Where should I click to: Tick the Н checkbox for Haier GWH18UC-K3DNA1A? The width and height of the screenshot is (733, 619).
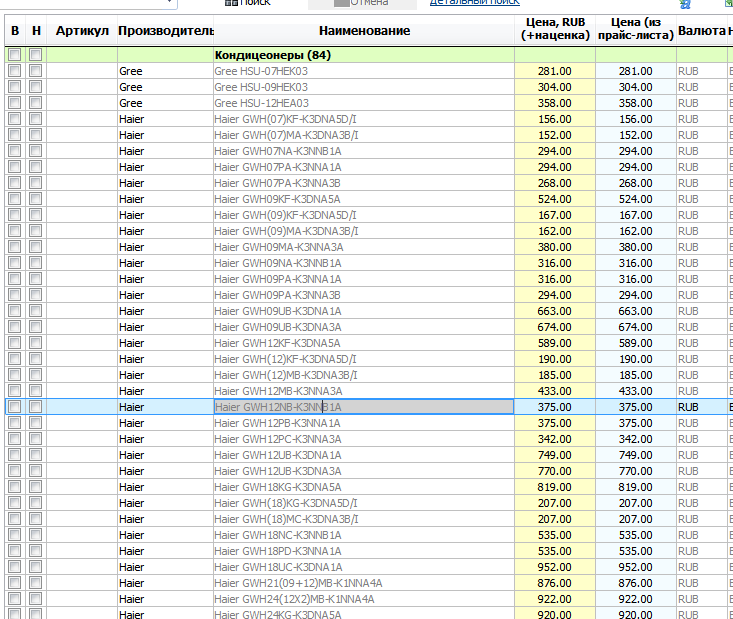pos(35,567)
